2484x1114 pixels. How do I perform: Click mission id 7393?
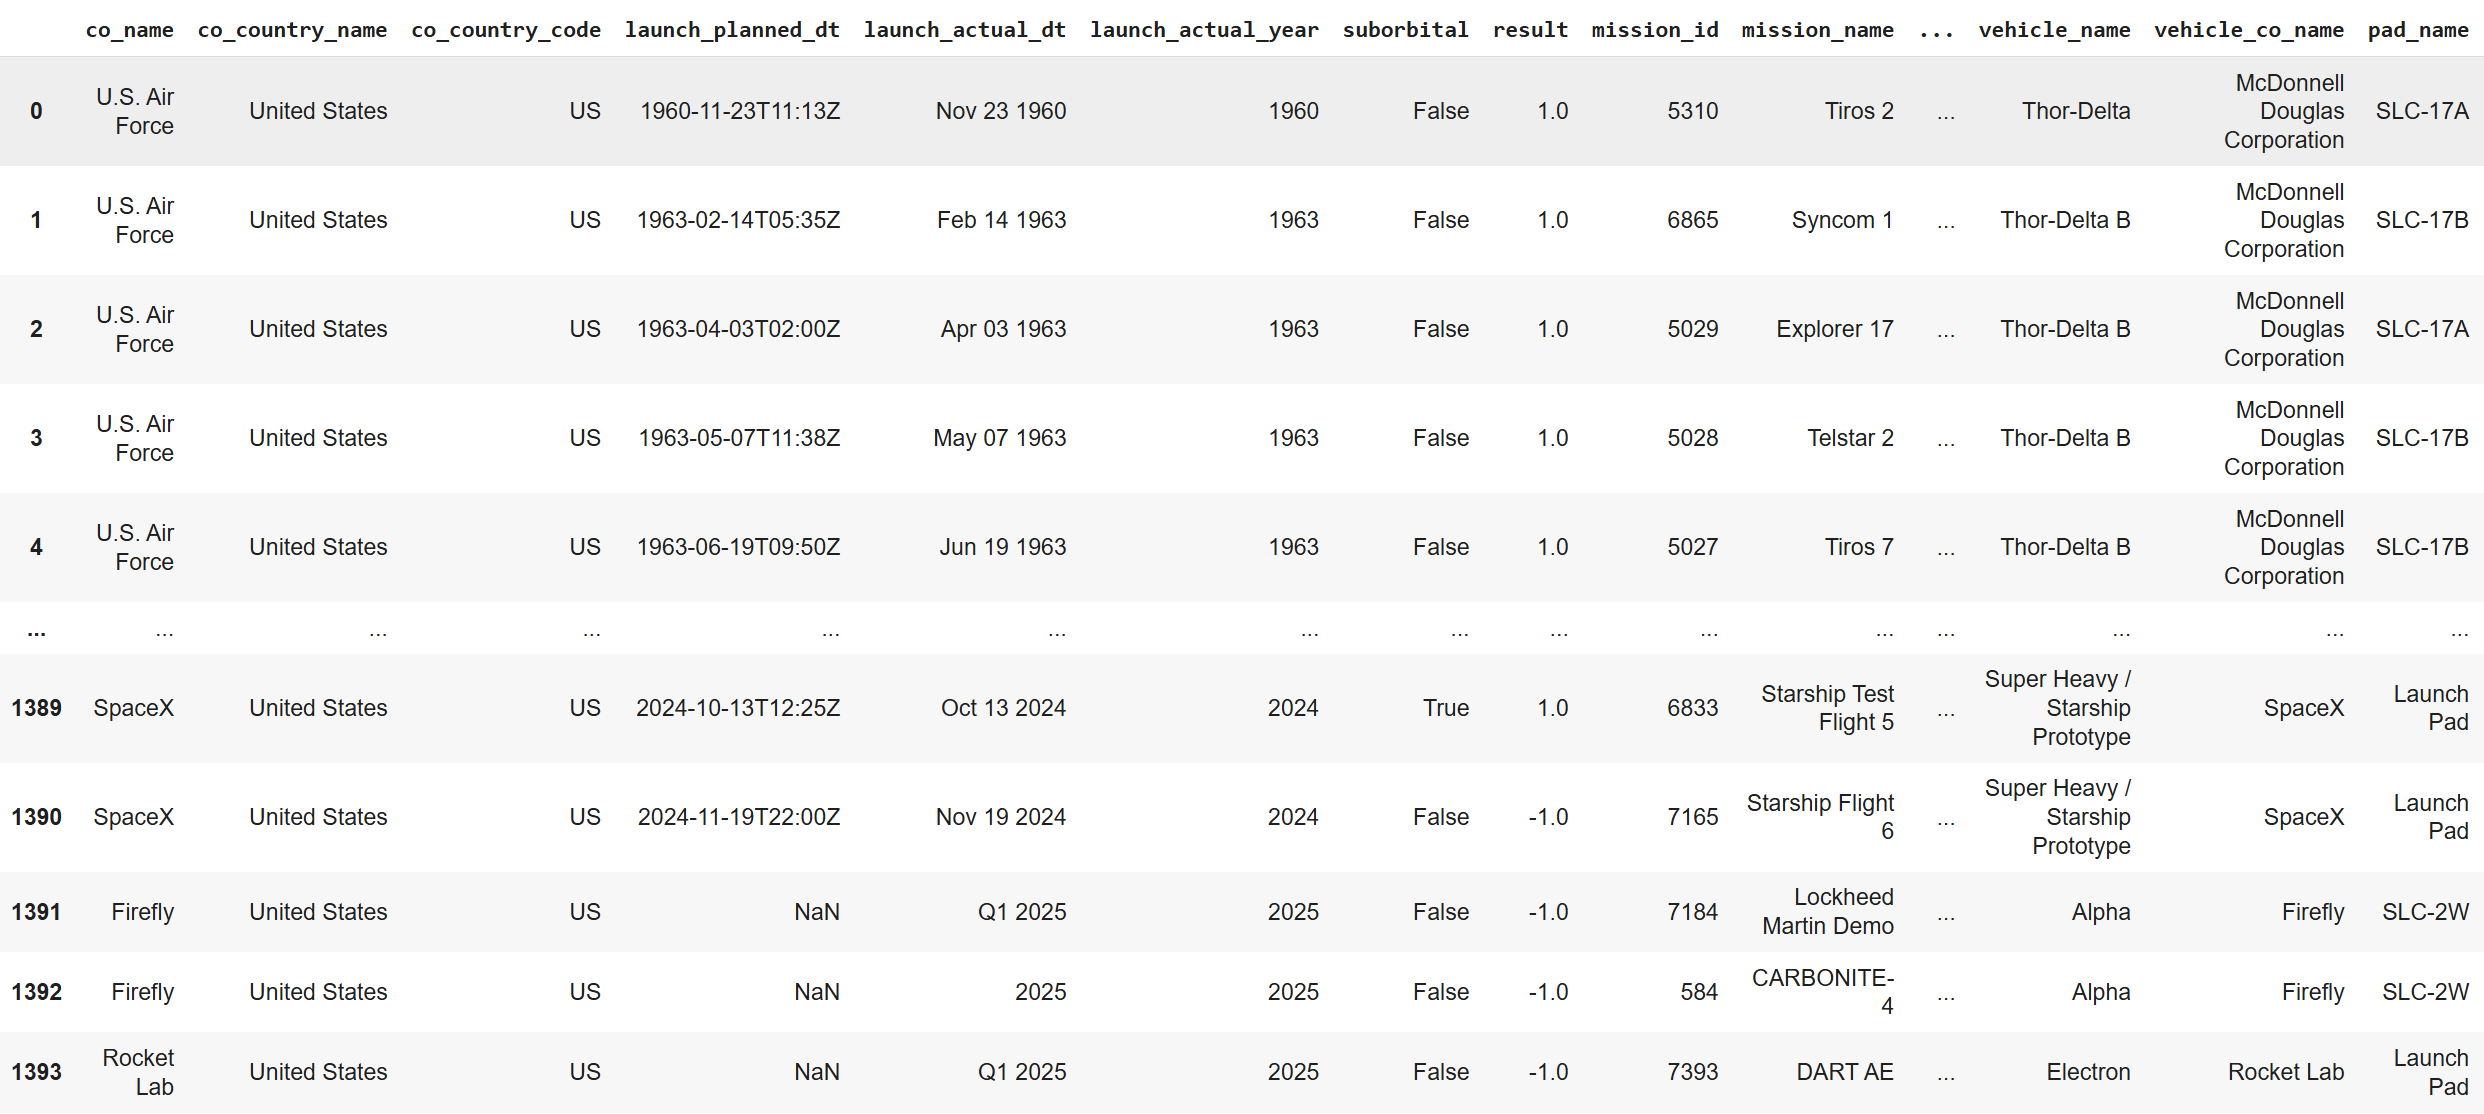(x=1692, y=1072)
